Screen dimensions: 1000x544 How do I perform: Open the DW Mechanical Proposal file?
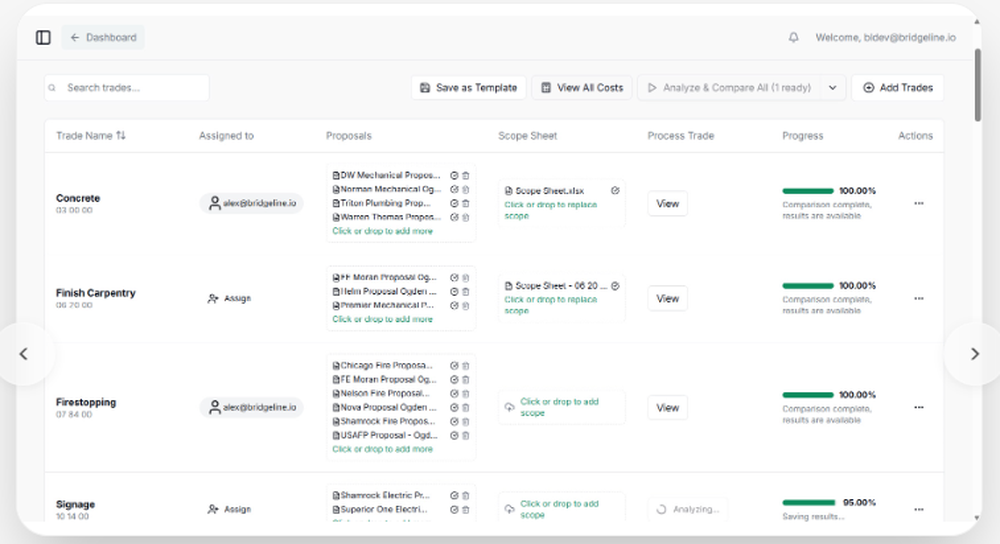tap(386, 175)
